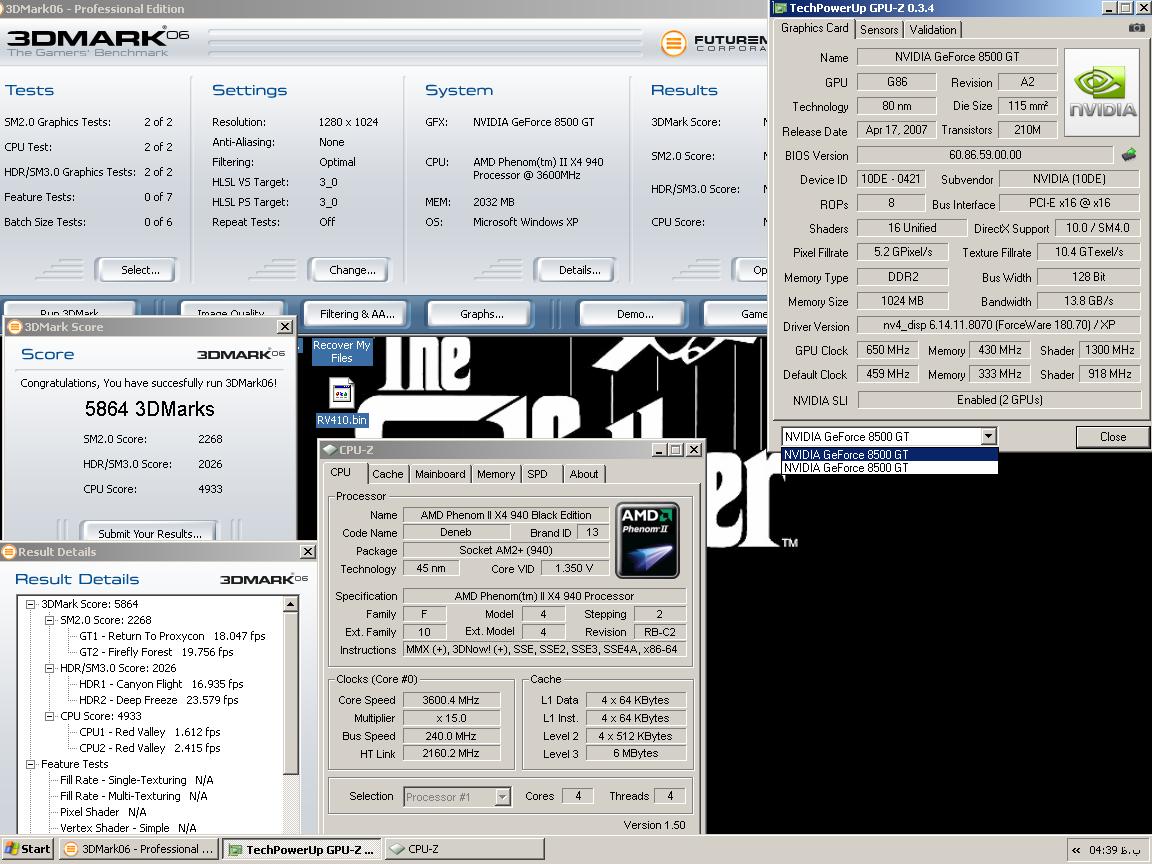Switch to GPU-Z Graphics Card tab
Image resolution: width=1152 pixels, height=864 pixels.
click(814, 28)
